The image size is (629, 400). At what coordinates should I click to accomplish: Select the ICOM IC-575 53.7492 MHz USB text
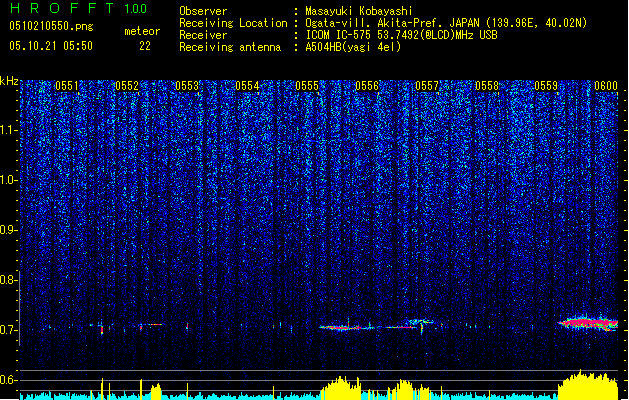401,35
